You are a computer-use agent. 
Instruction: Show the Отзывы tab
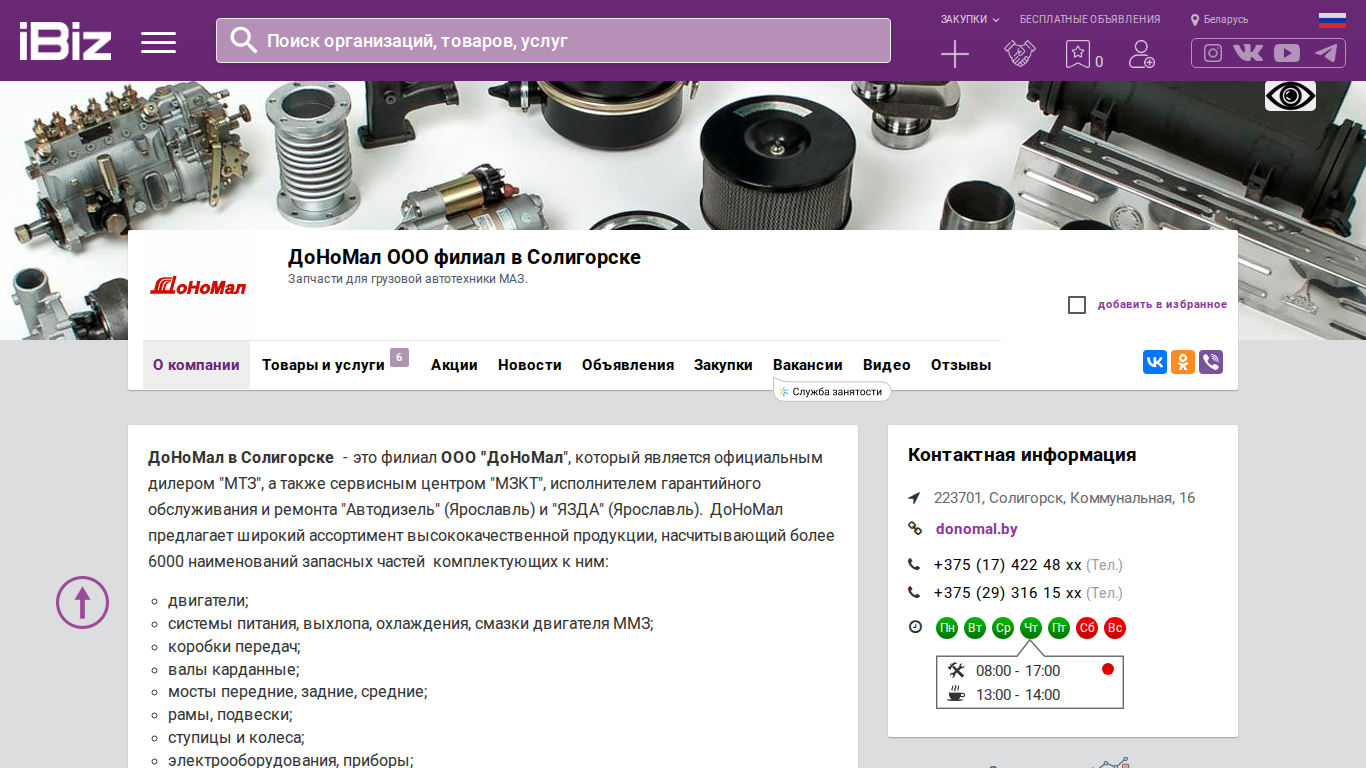961,365
